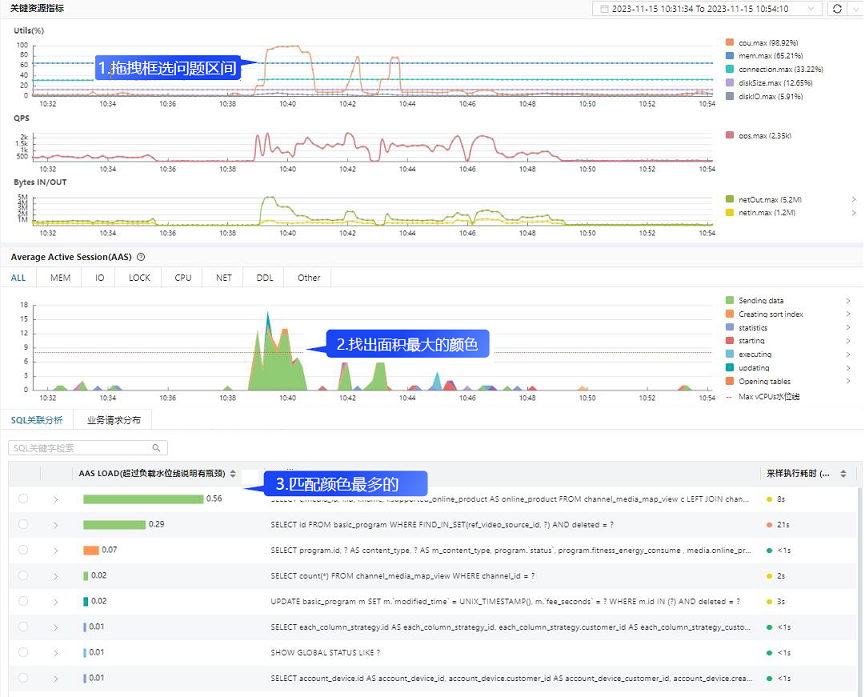Switch to the LOCK session tab
Viewport: 865px width, 697px height.
pyautogui.click(x=139, y=278)
